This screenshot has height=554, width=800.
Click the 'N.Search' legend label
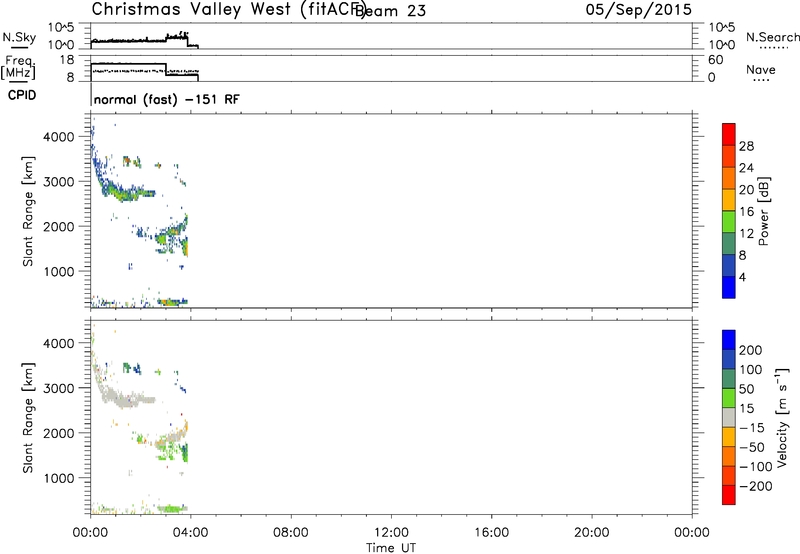click(772, 37)
